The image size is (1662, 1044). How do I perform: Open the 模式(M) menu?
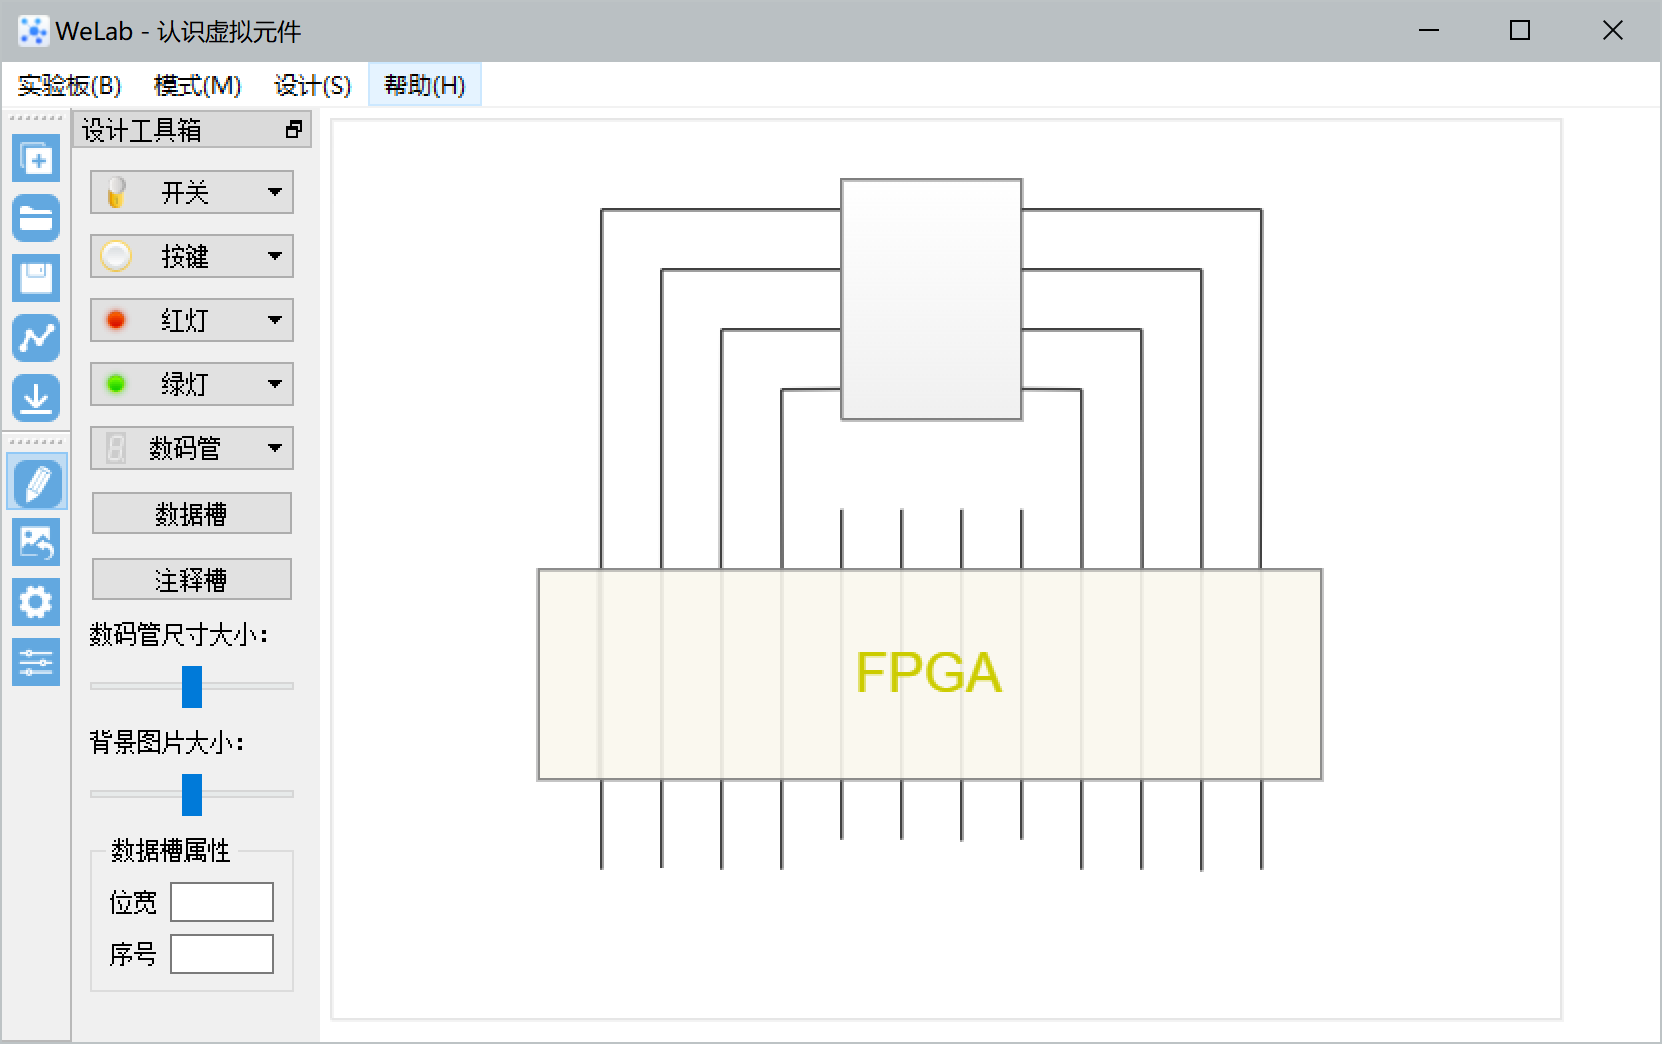tap(198, 86)
